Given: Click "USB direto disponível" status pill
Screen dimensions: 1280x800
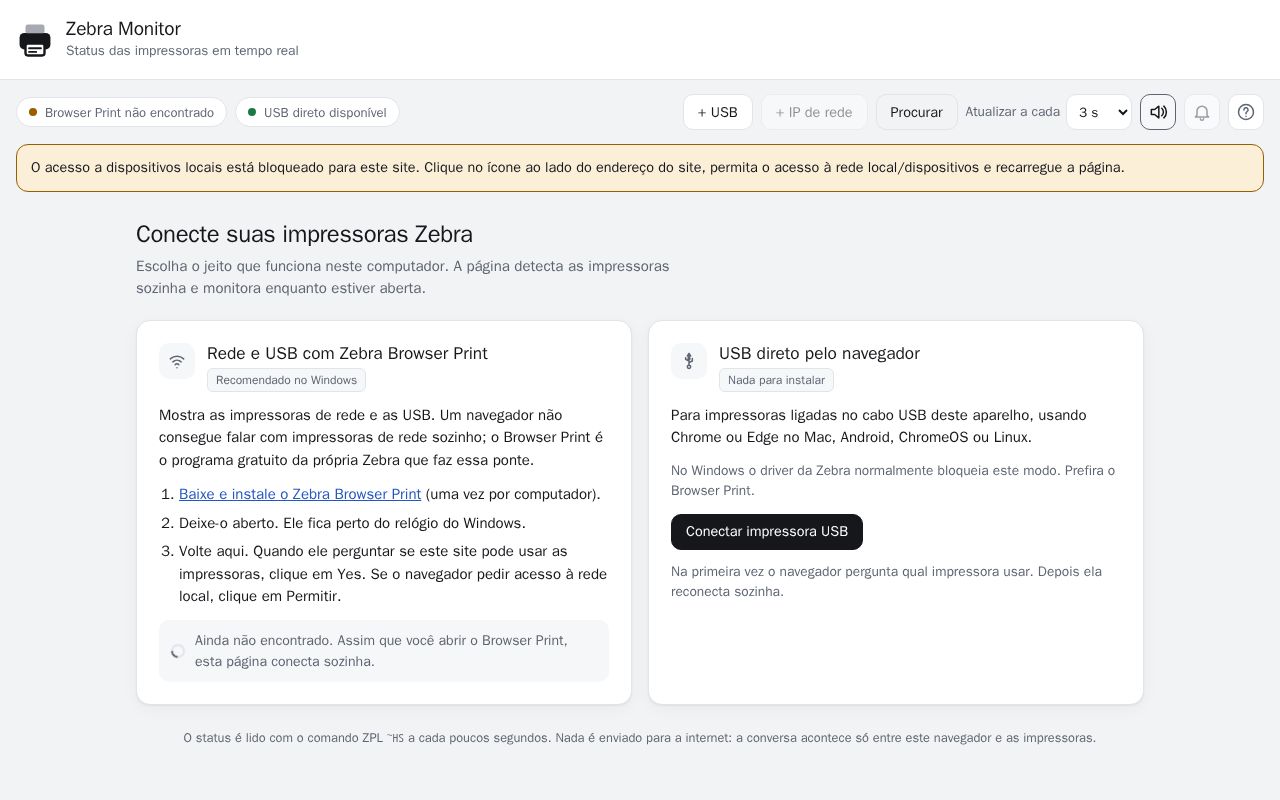Looking at the screenshot, I should [x=317, y=112].
